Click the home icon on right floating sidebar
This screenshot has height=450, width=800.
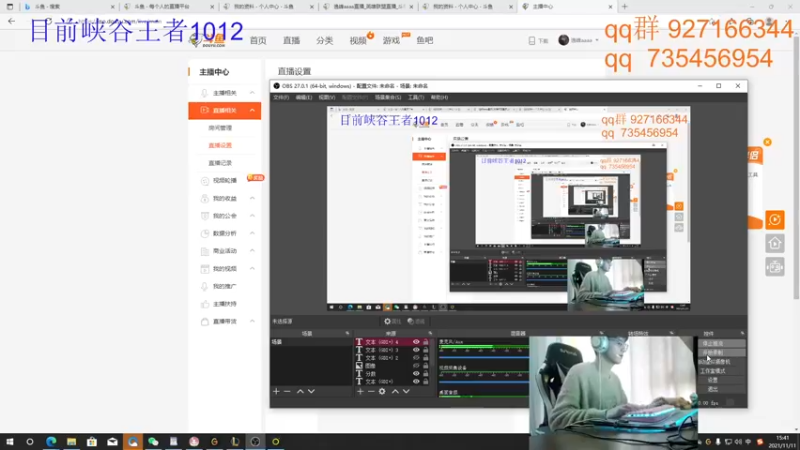point(774,243)
